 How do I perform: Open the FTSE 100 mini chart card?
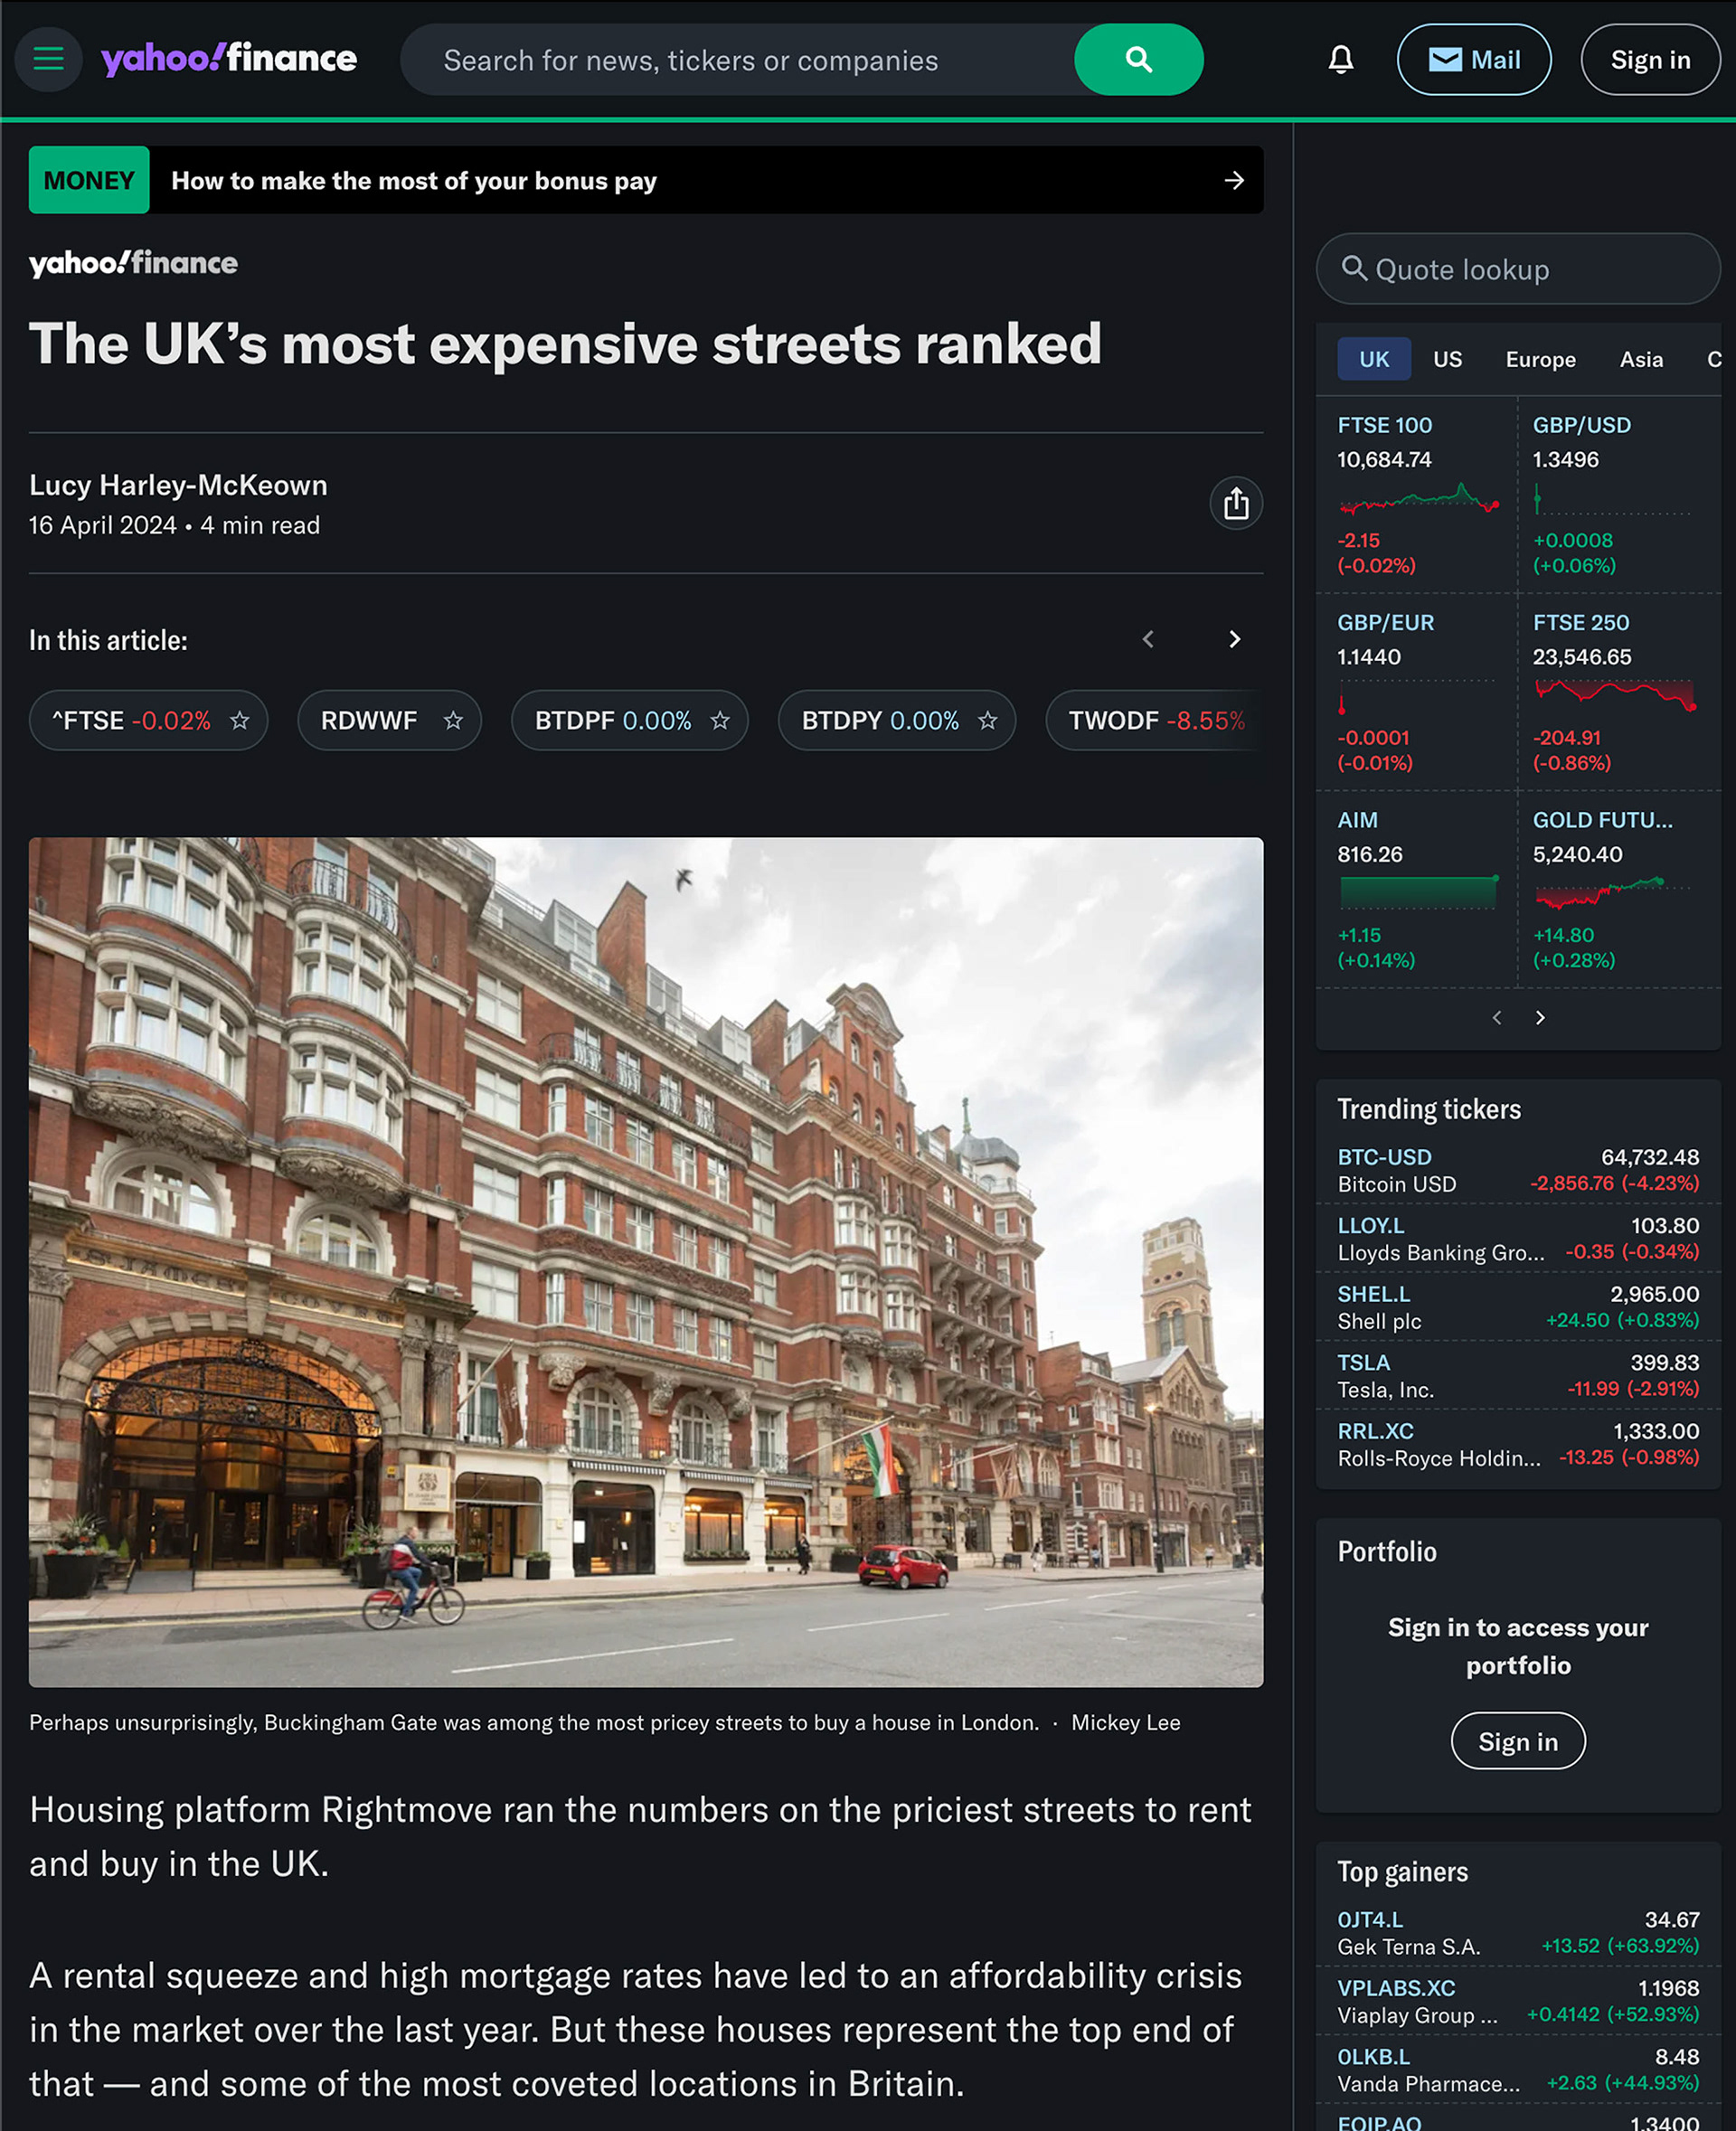click(x=1417, y=494)
